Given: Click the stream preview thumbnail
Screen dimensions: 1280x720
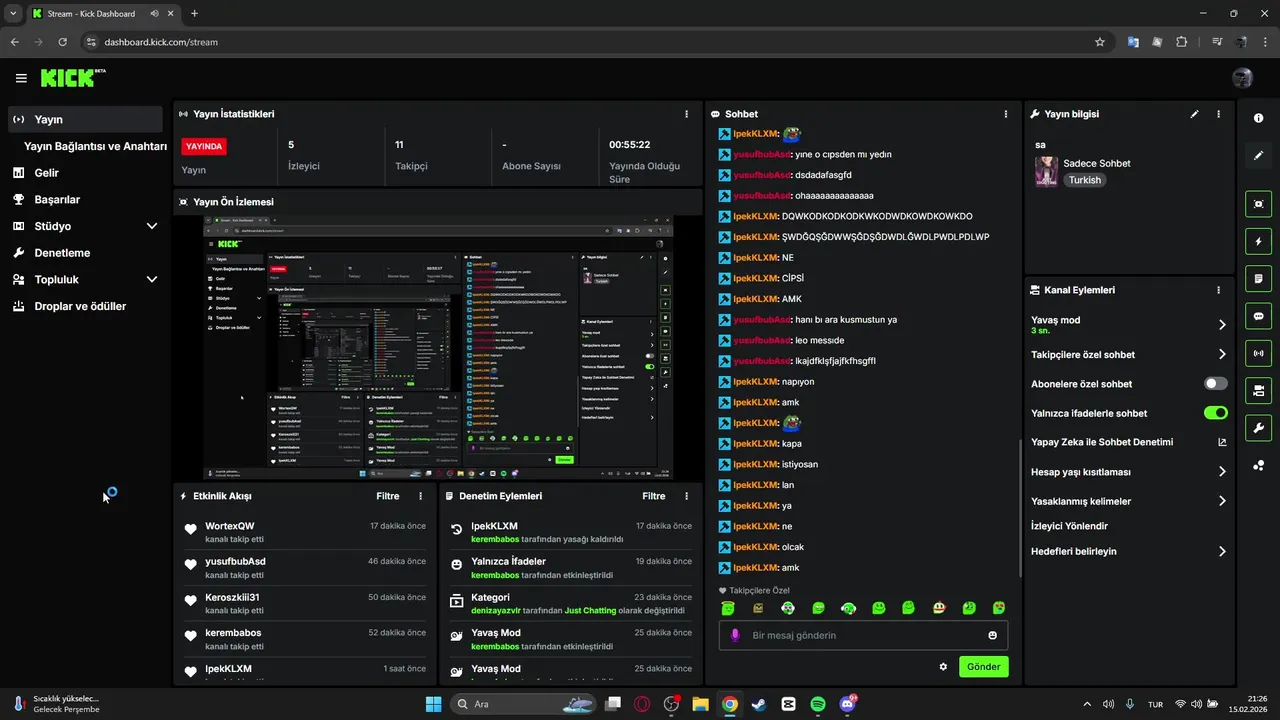Looking at the screenshot, I should pos(438,347).
